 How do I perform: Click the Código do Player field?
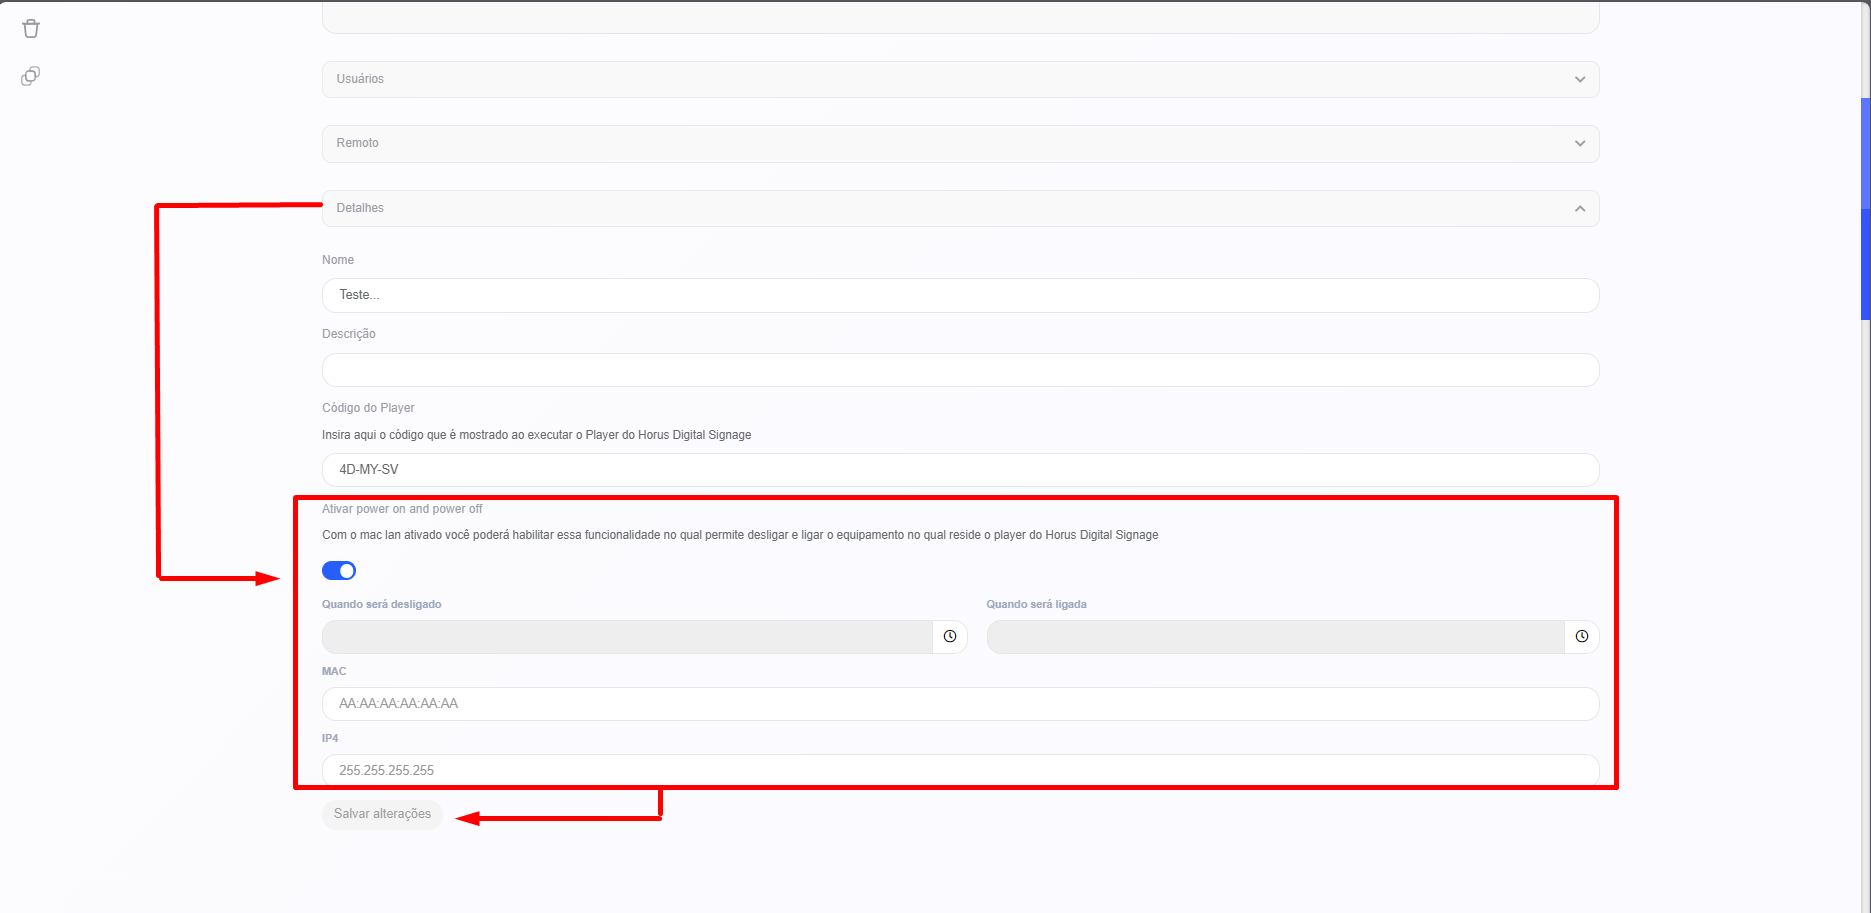tap(960, 470)
